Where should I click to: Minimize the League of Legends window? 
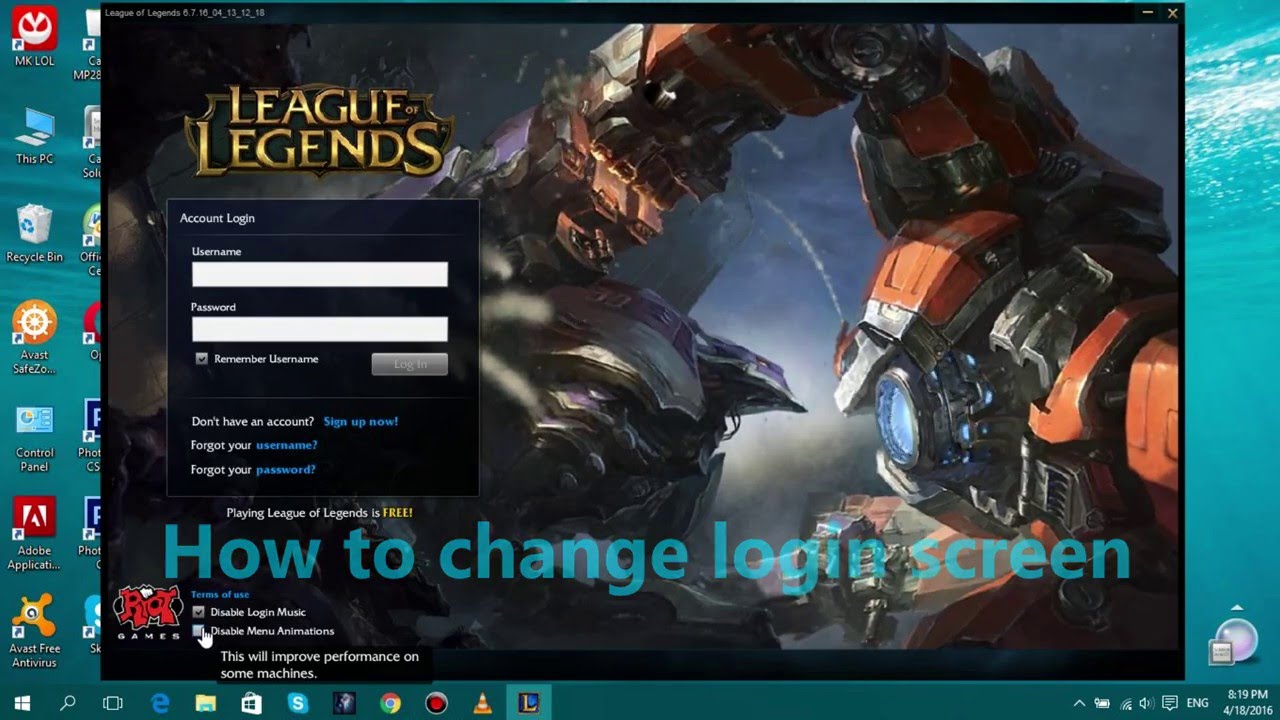(1150, 13)
